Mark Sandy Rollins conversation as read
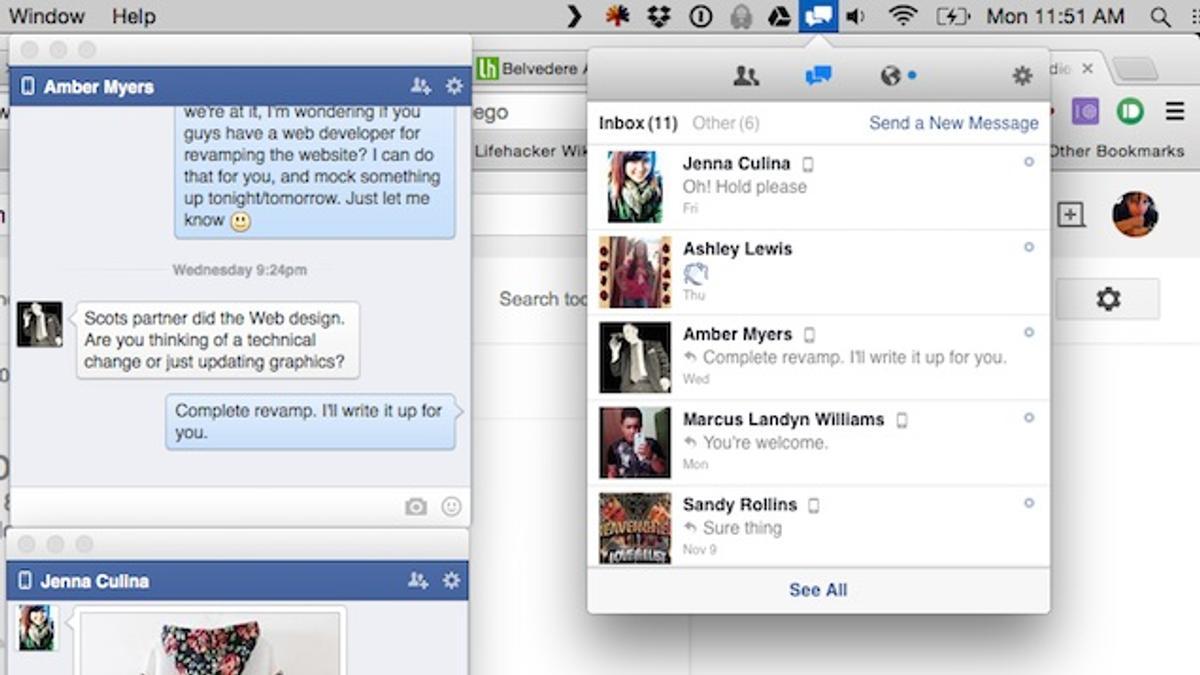Image resolution: width=1200 pixels, height=675 pixels. point(1030,503)
